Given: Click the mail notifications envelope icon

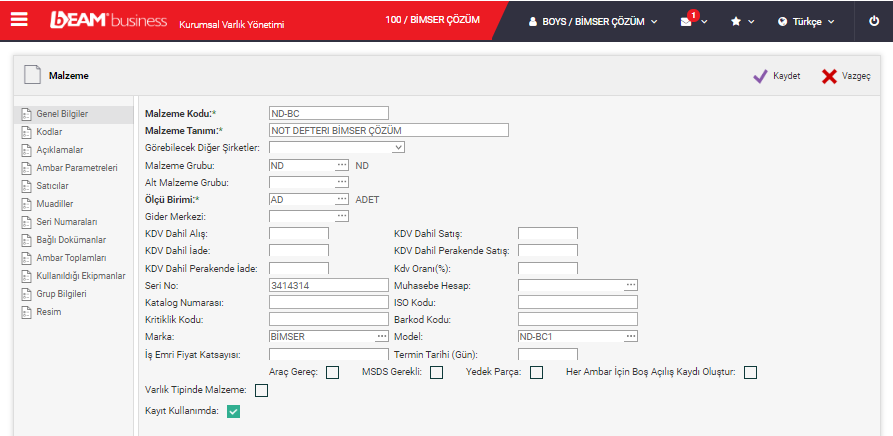Looking at the screenshot, I should click(x=687, y=21).
